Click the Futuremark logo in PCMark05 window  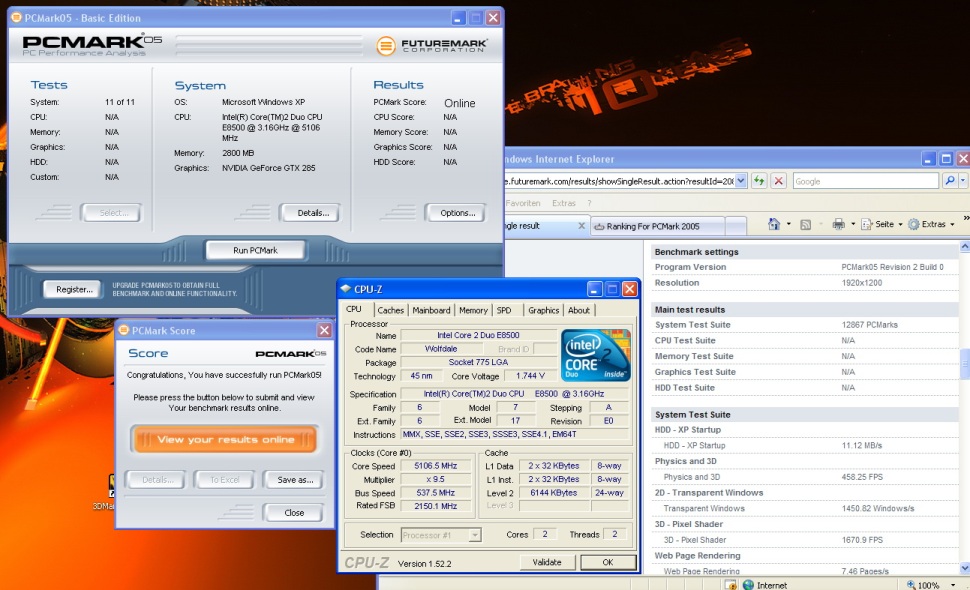click(x=431, y=45)
